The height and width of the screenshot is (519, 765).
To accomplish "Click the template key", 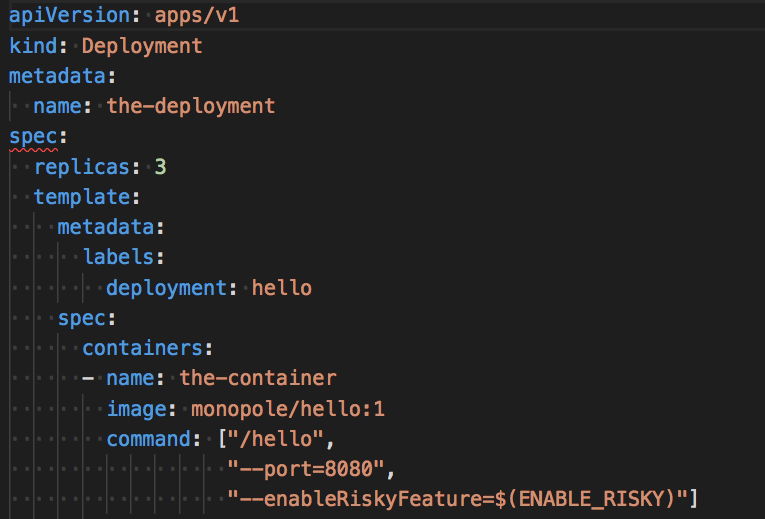I will tap(81, 197).
